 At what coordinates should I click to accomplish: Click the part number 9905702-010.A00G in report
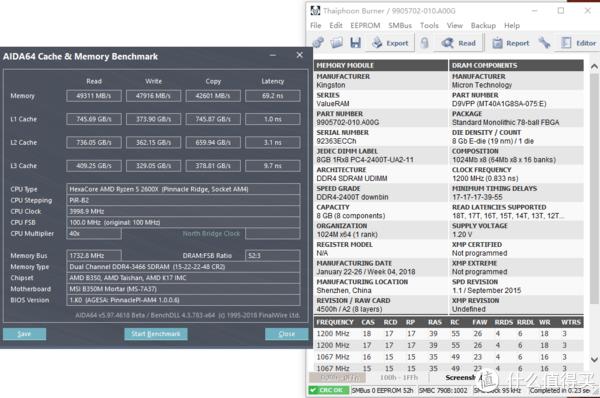point(347,122)
